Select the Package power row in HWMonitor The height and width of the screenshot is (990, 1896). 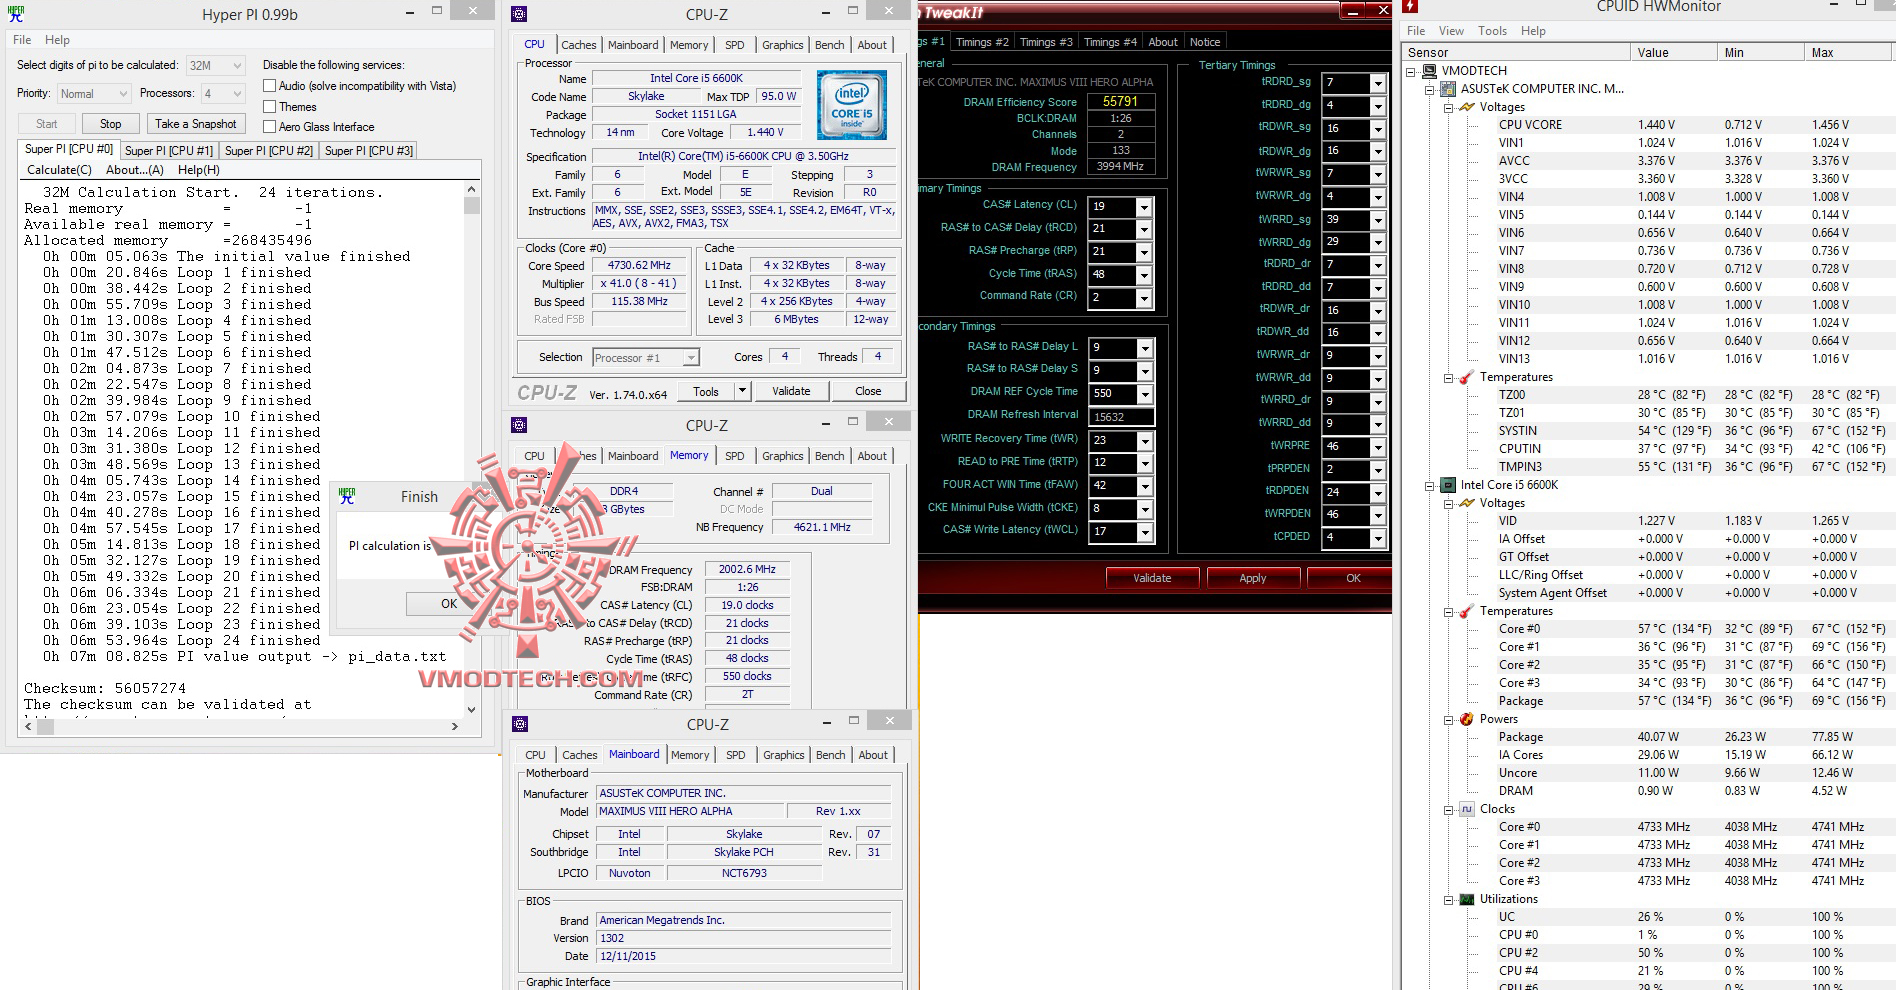tap(1650, 737)
